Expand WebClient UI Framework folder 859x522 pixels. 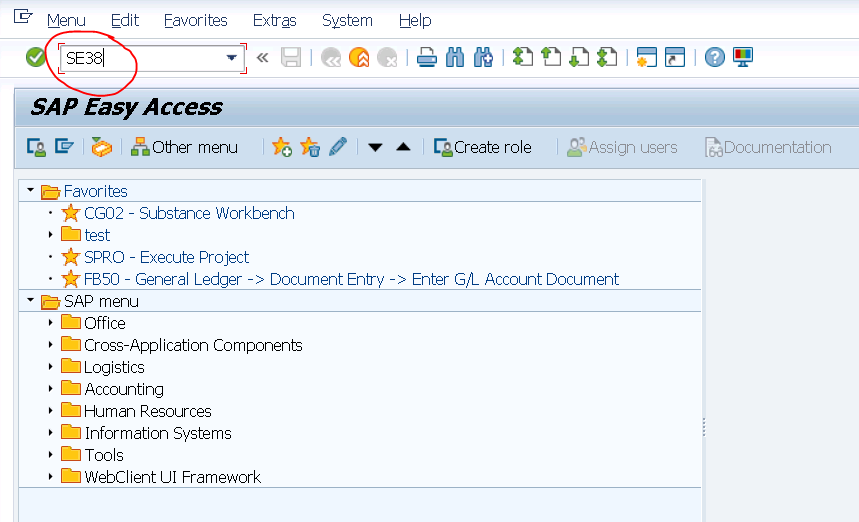click(50, 477)
